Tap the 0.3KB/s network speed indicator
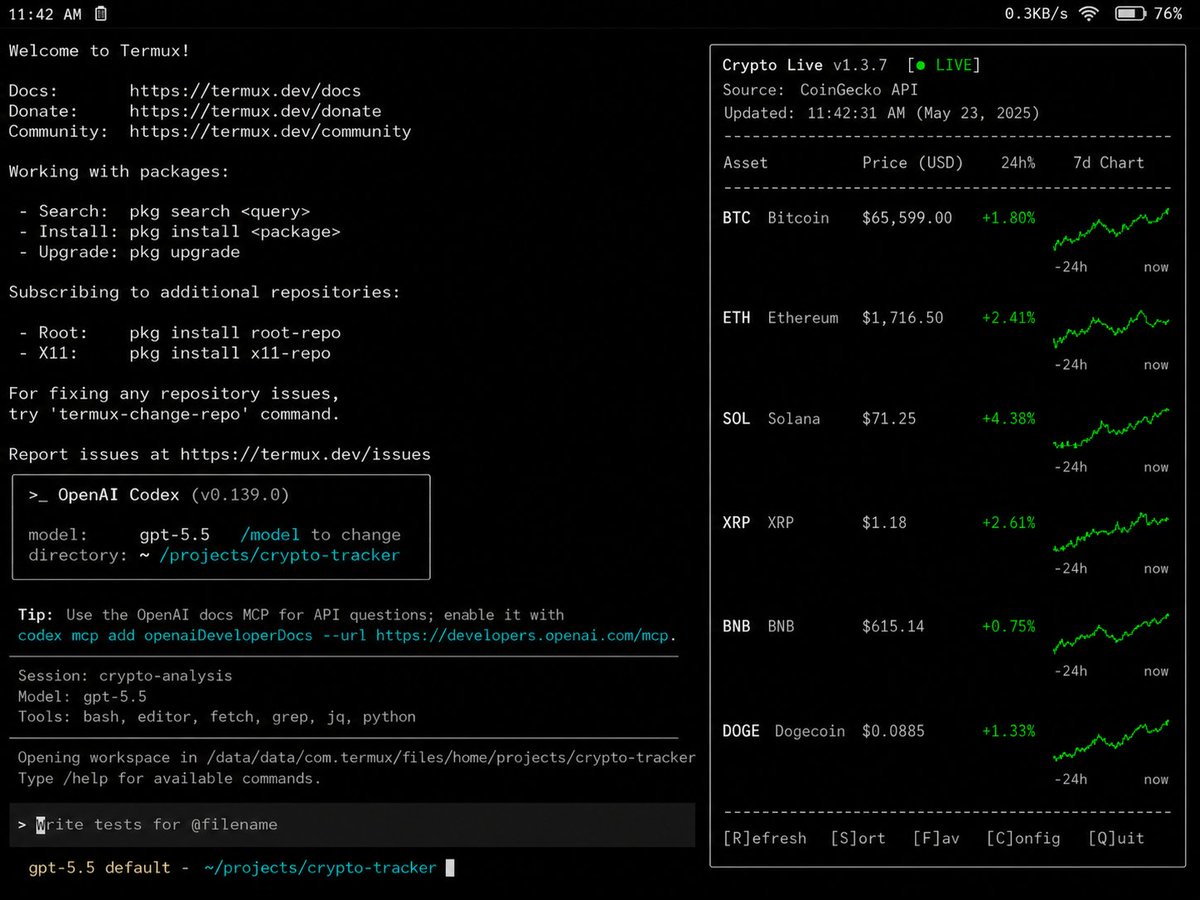 pos(1036,14)
